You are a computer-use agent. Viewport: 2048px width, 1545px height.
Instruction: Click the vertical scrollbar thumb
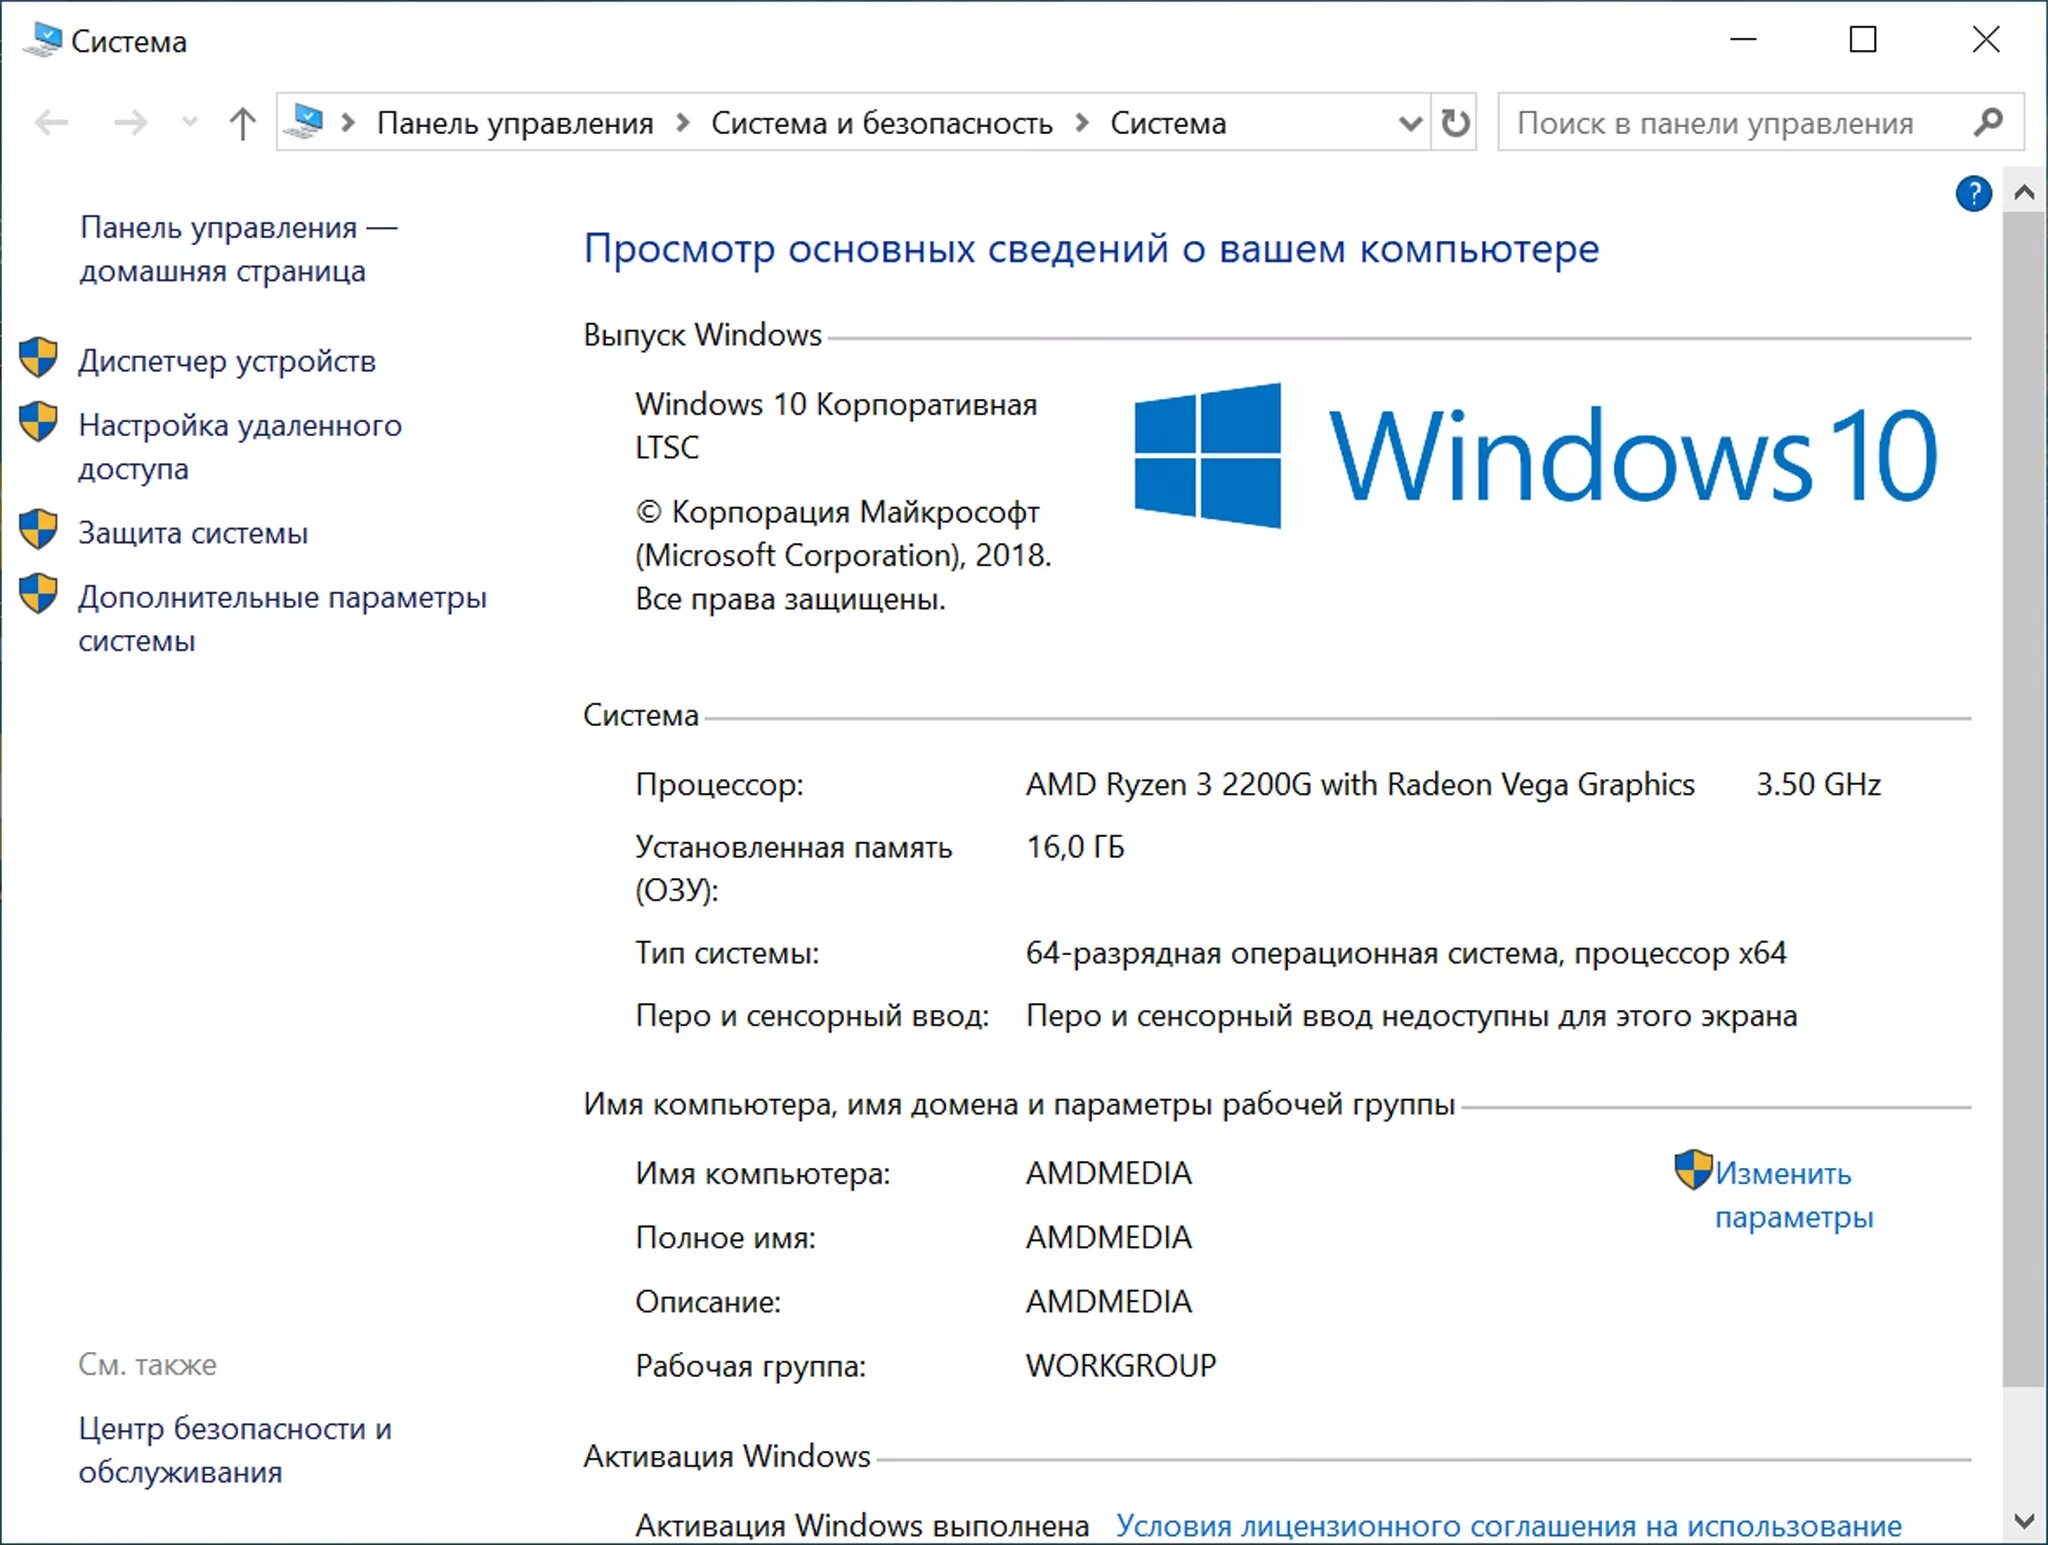click(2024, 799)
